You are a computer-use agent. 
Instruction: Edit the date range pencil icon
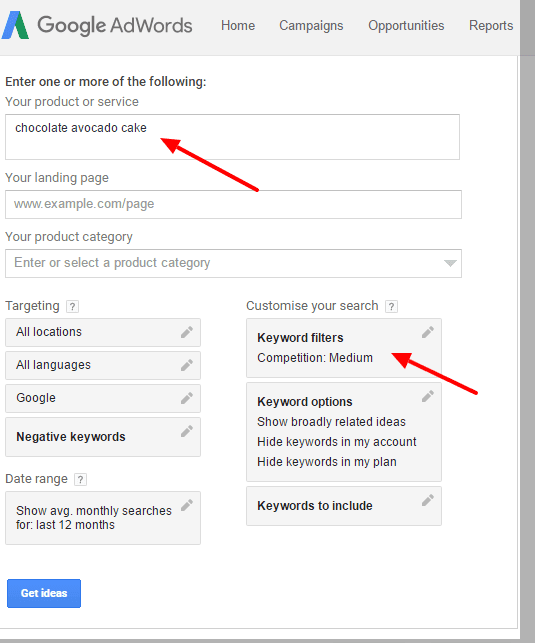[x=187, y=506]
